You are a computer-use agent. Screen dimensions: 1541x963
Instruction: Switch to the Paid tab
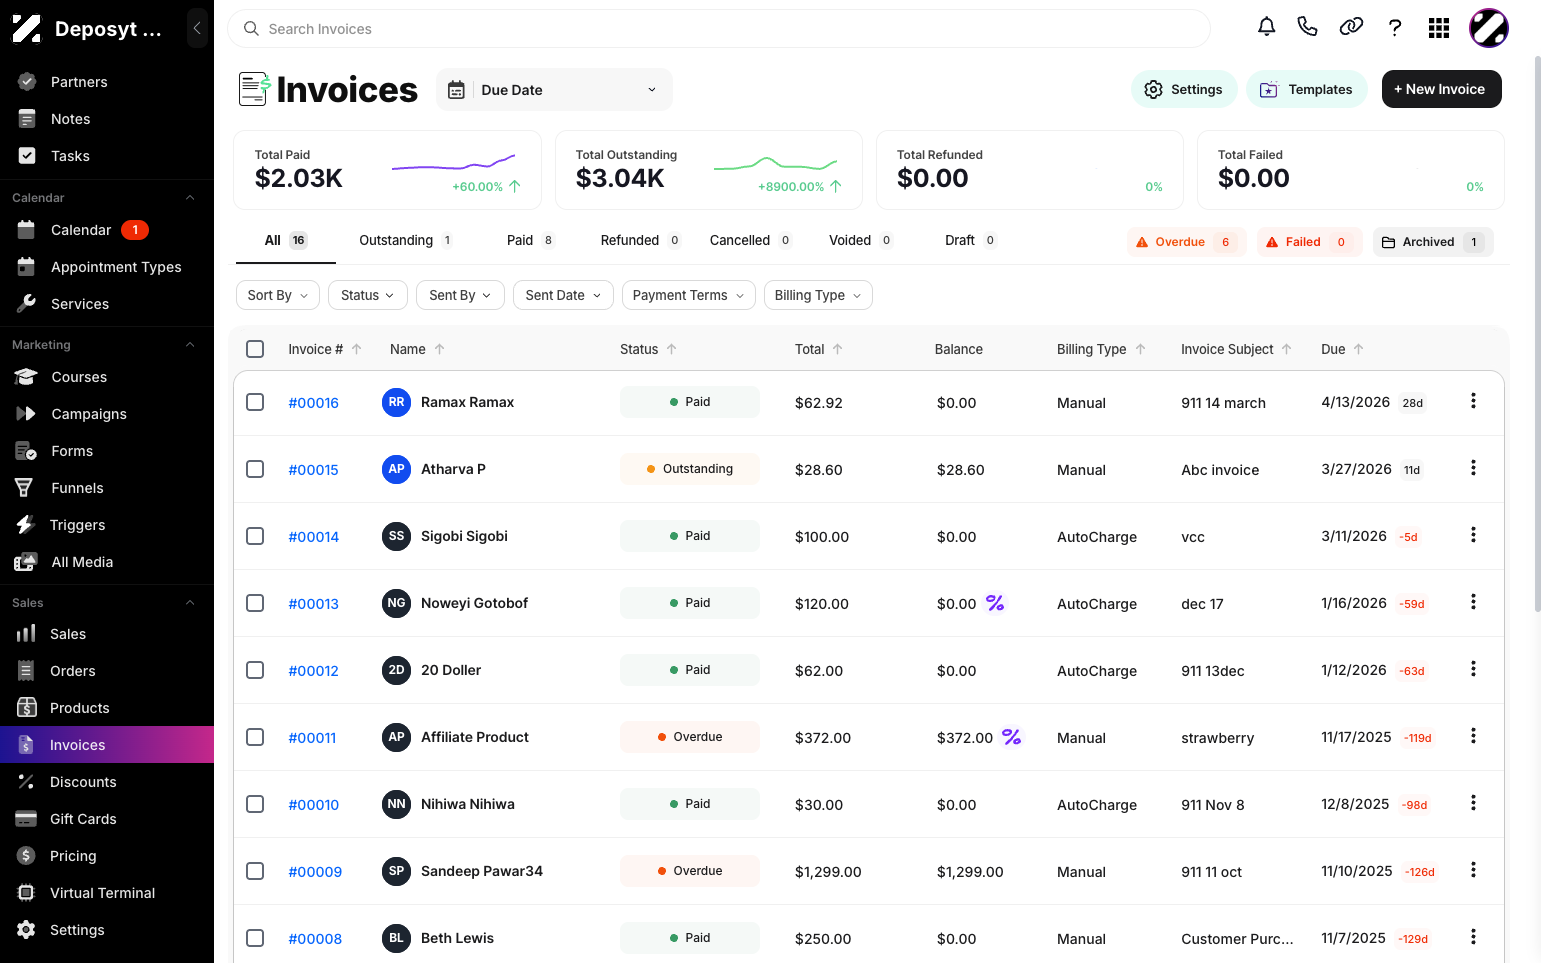pos(530,240)
